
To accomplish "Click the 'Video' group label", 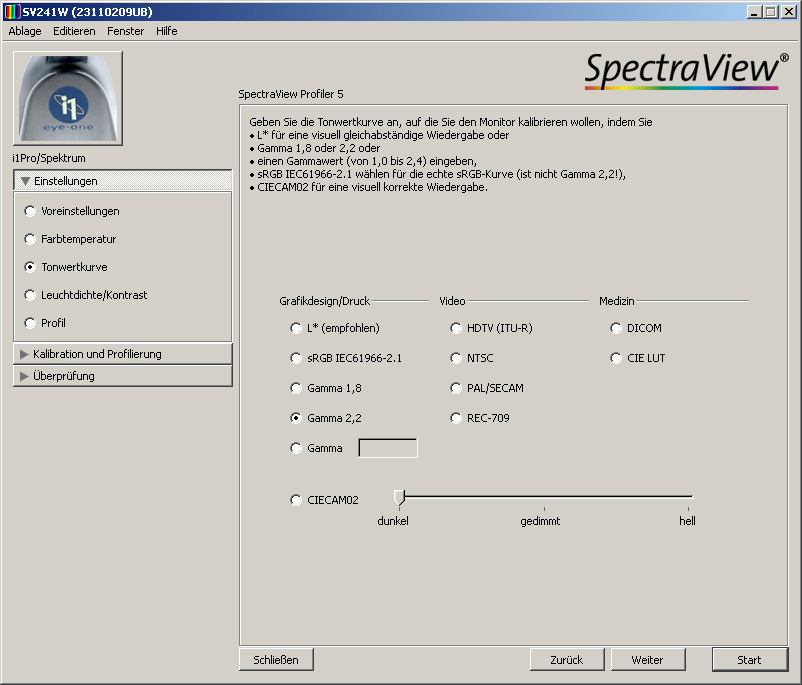I will (x=452, y=301).
